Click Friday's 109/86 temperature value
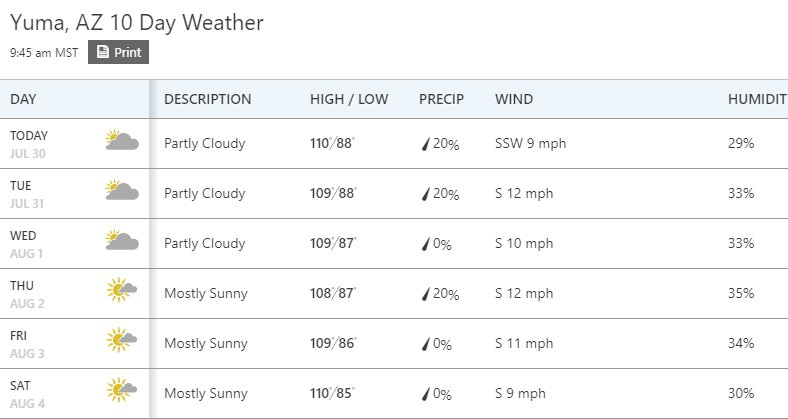 click(333, 343)
